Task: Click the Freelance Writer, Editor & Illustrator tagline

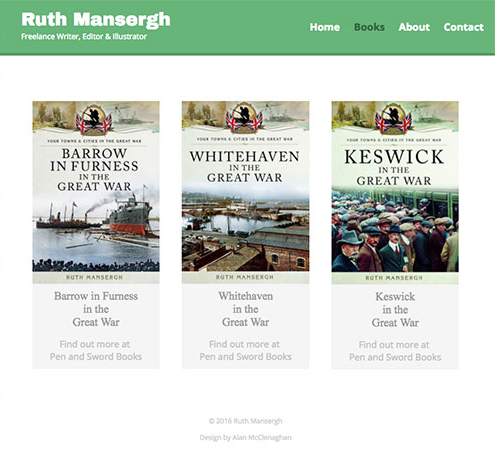Action: (84, 36)
